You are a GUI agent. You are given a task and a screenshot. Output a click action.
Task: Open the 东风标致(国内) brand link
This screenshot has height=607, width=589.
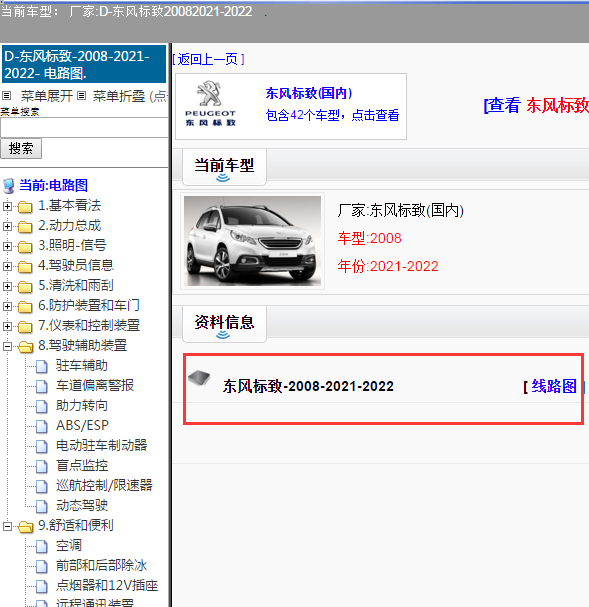pyautogui.click(x=309, y=93)
